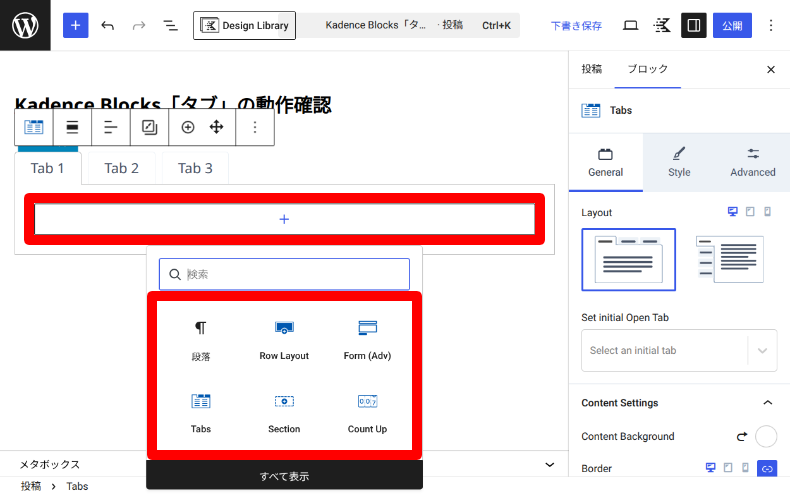Toggle linked Border sides button
The width and height of the screenshot is (790, 496).
pyautogui.click(x=767, y=469)
